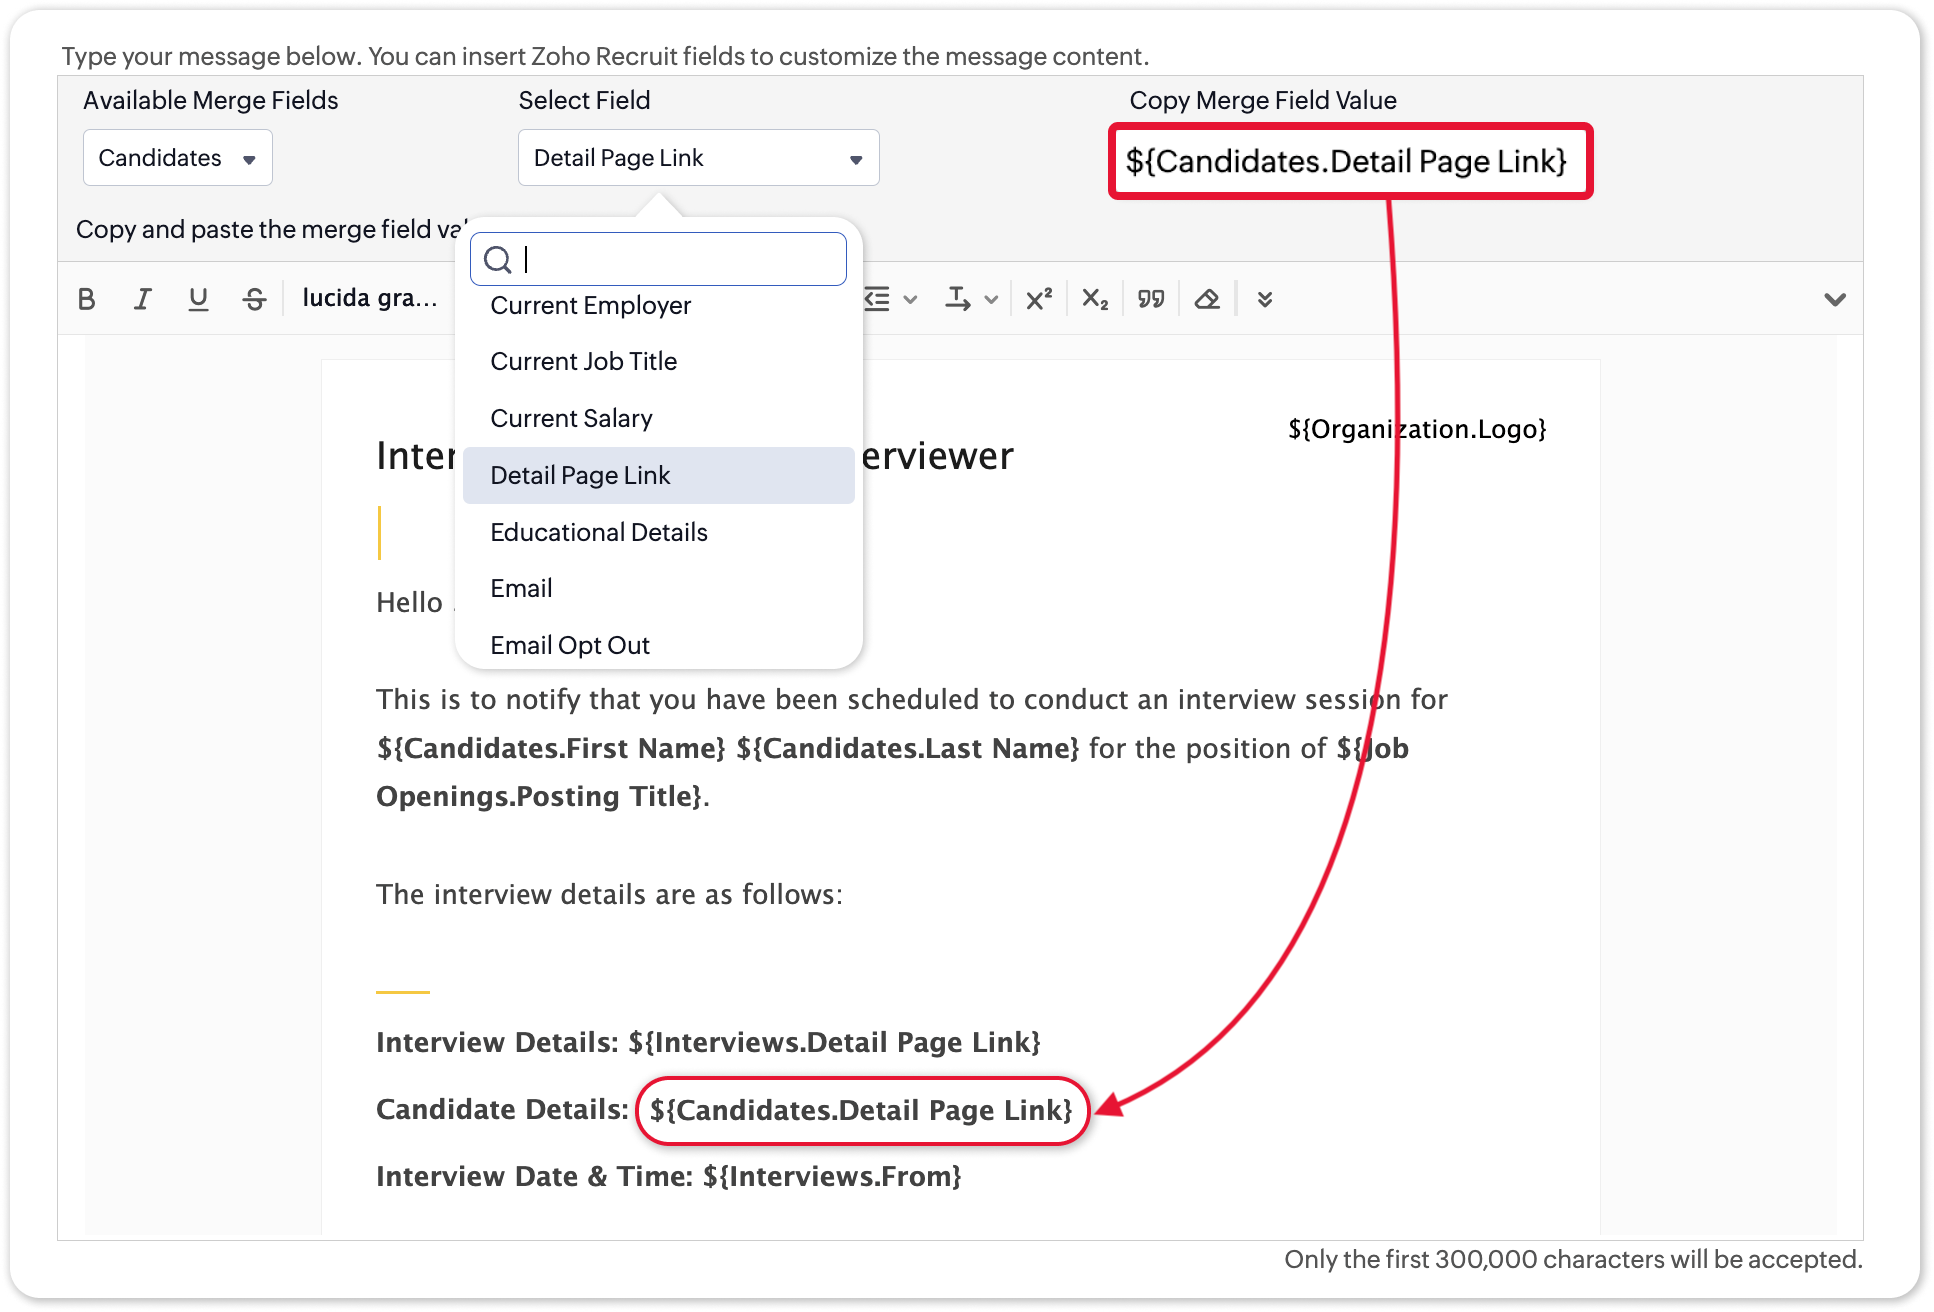Viewport: 1934px width, 1312px height.
Task: Click the Copy Merge Field Value box
Action: tap(1349, 162)
